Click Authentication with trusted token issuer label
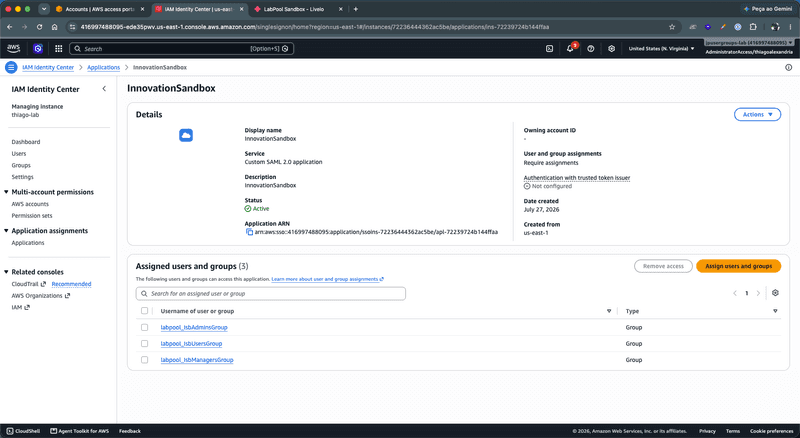The image size is (800, 438). 577,178
